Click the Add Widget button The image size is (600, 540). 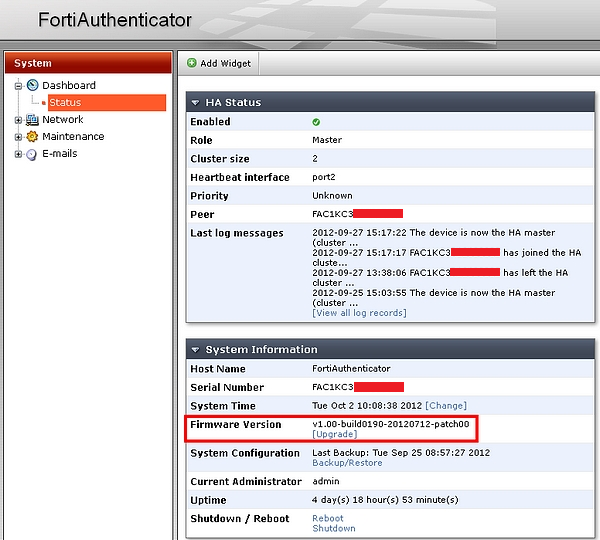coord(219,63)
